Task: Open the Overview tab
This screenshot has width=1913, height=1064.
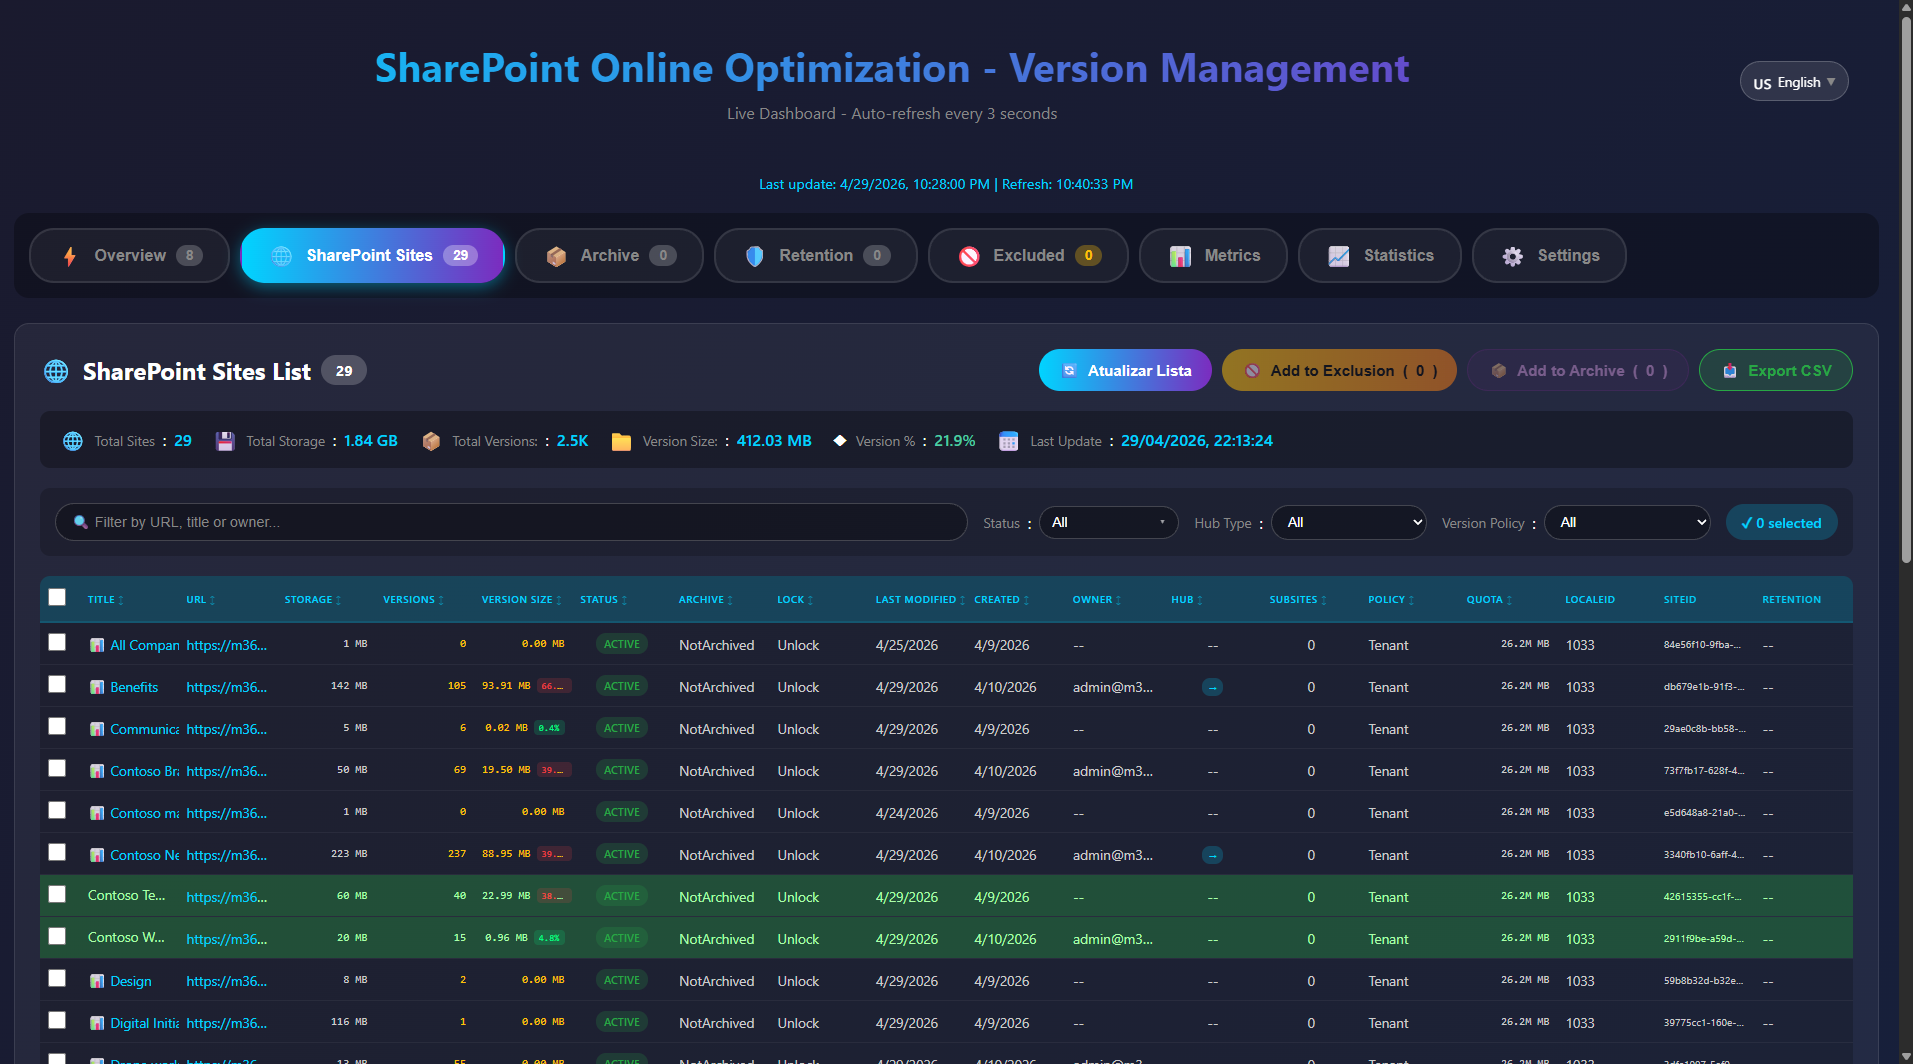Action: 130,256
